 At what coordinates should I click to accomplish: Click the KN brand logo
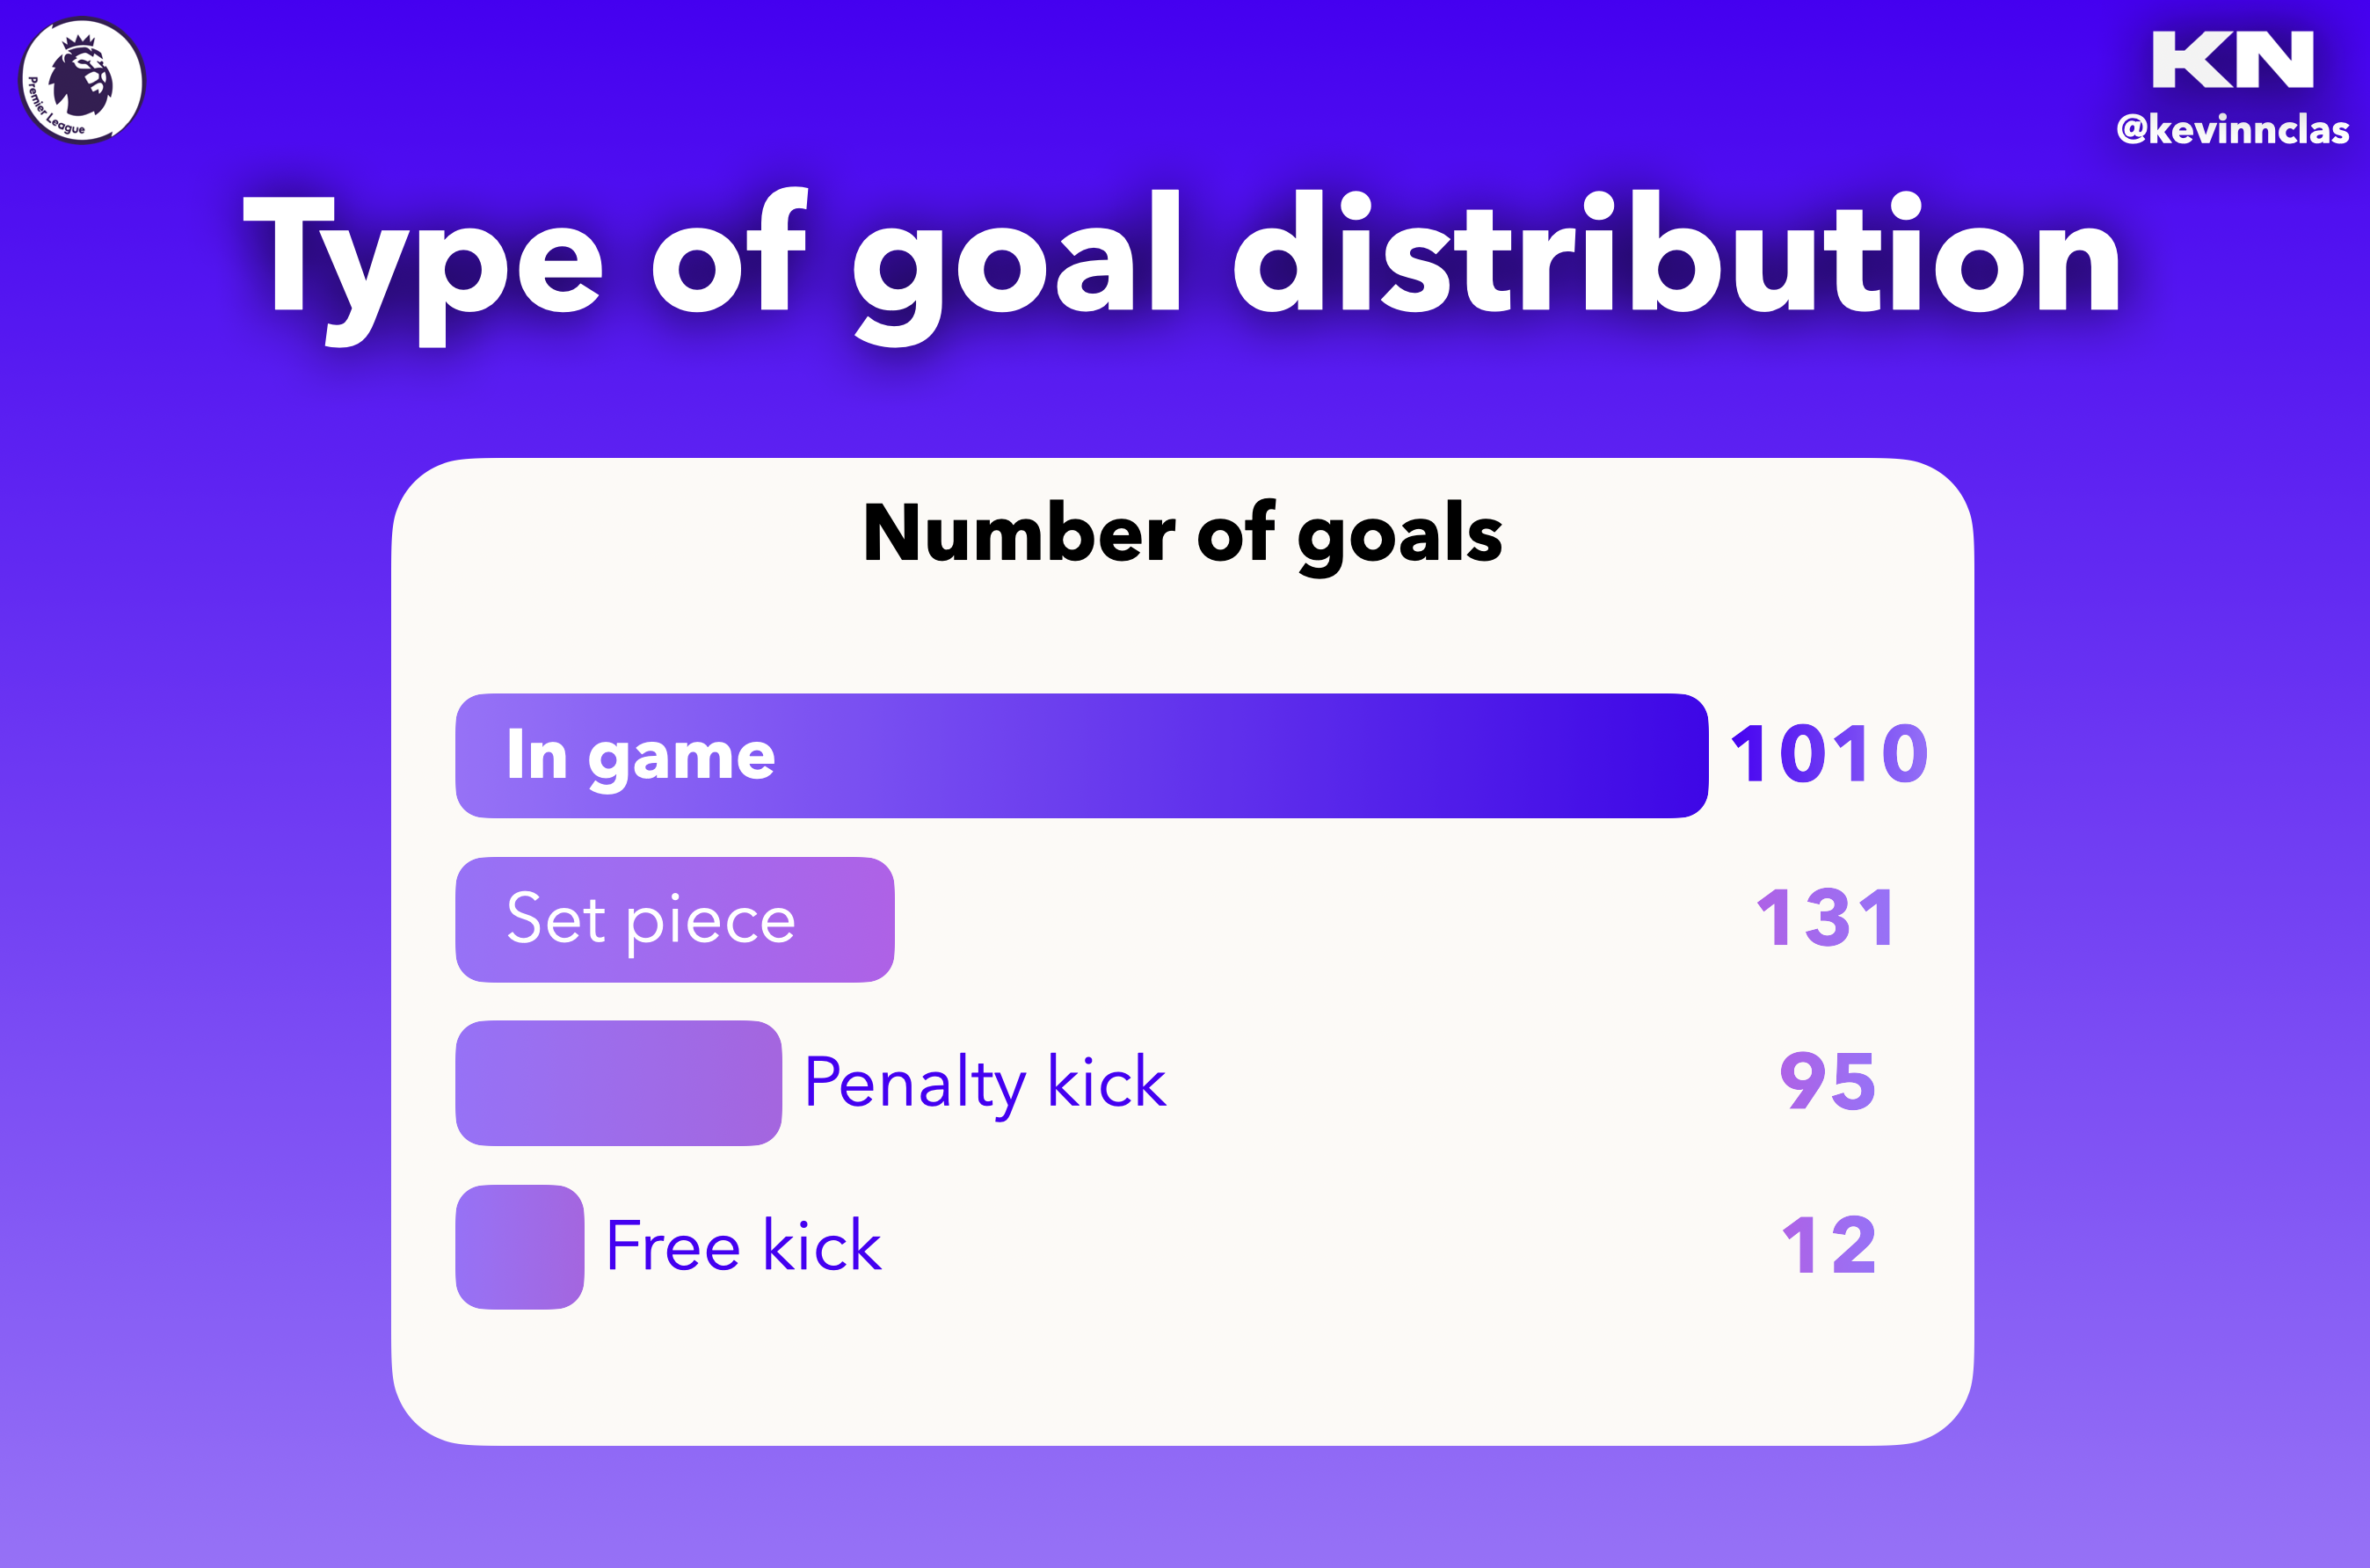(x=2233, y=59)
